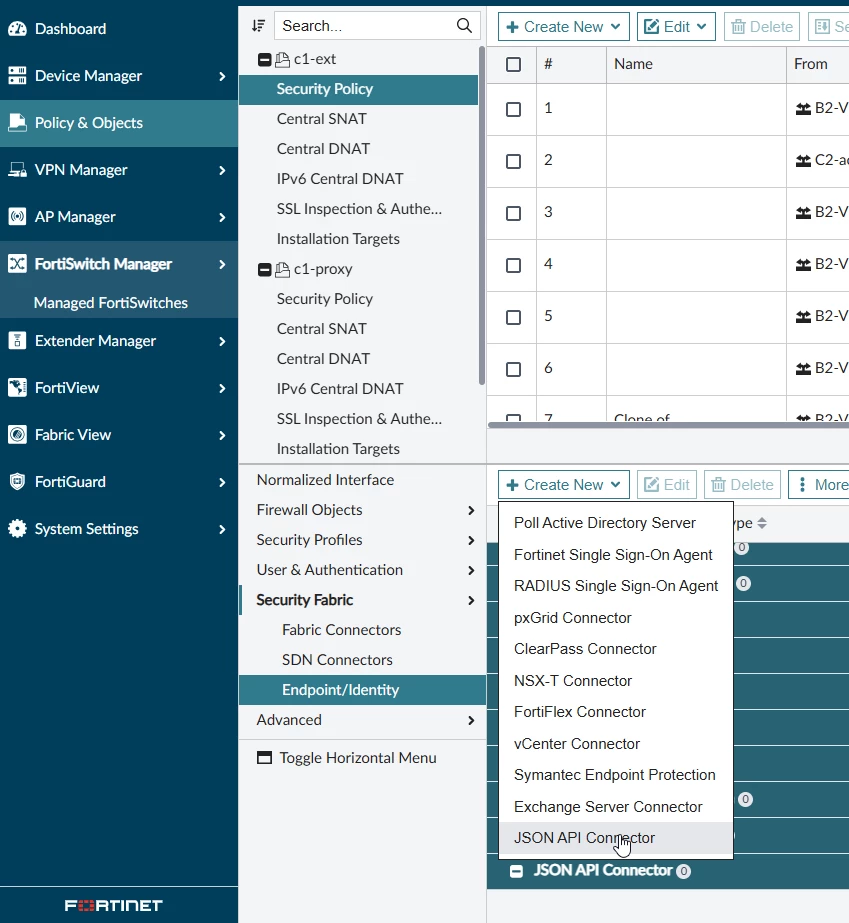Select vCenter Connector option
The width and height of the screenshot is (849, 923).
tap(616, 743)
